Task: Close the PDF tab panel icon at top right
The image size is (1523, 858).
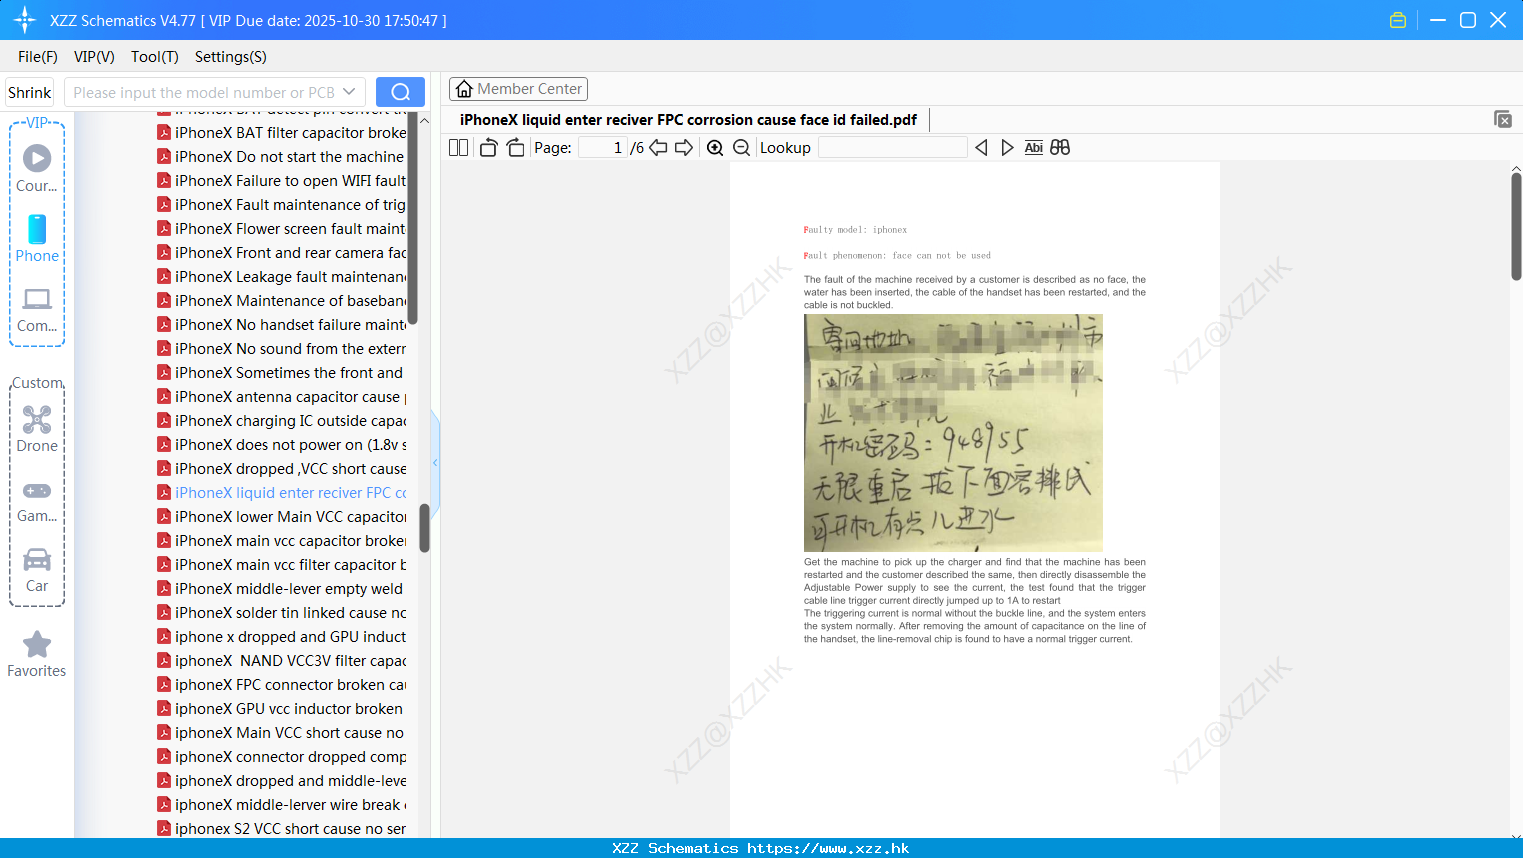Action: (1503, 119)
